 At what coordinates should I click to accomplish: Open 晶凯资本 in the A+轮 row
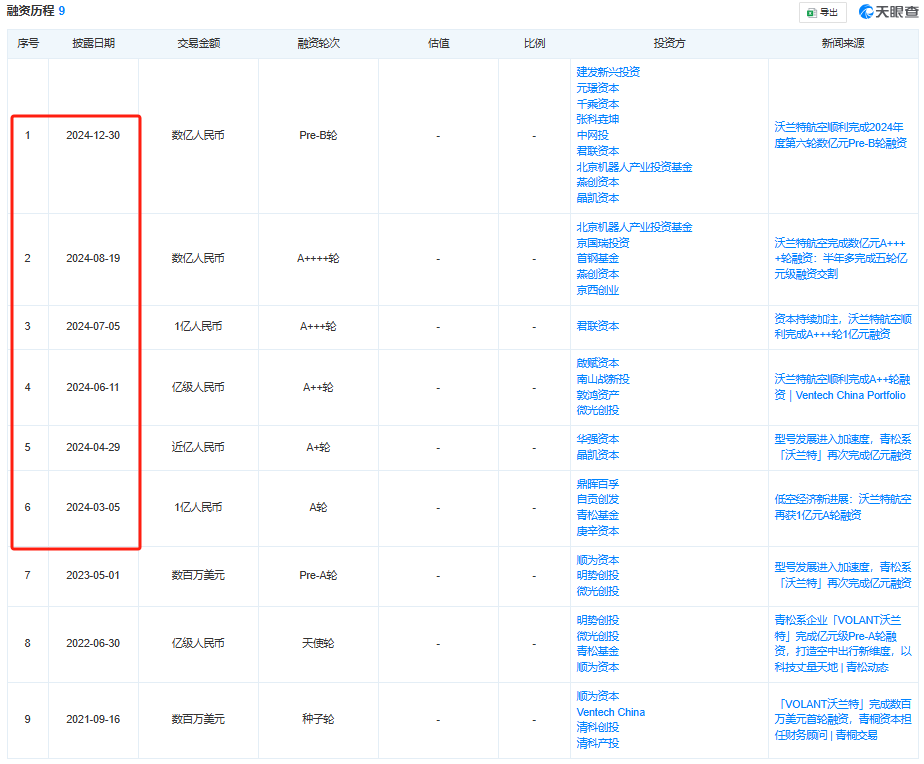click(x=598, y=455)
